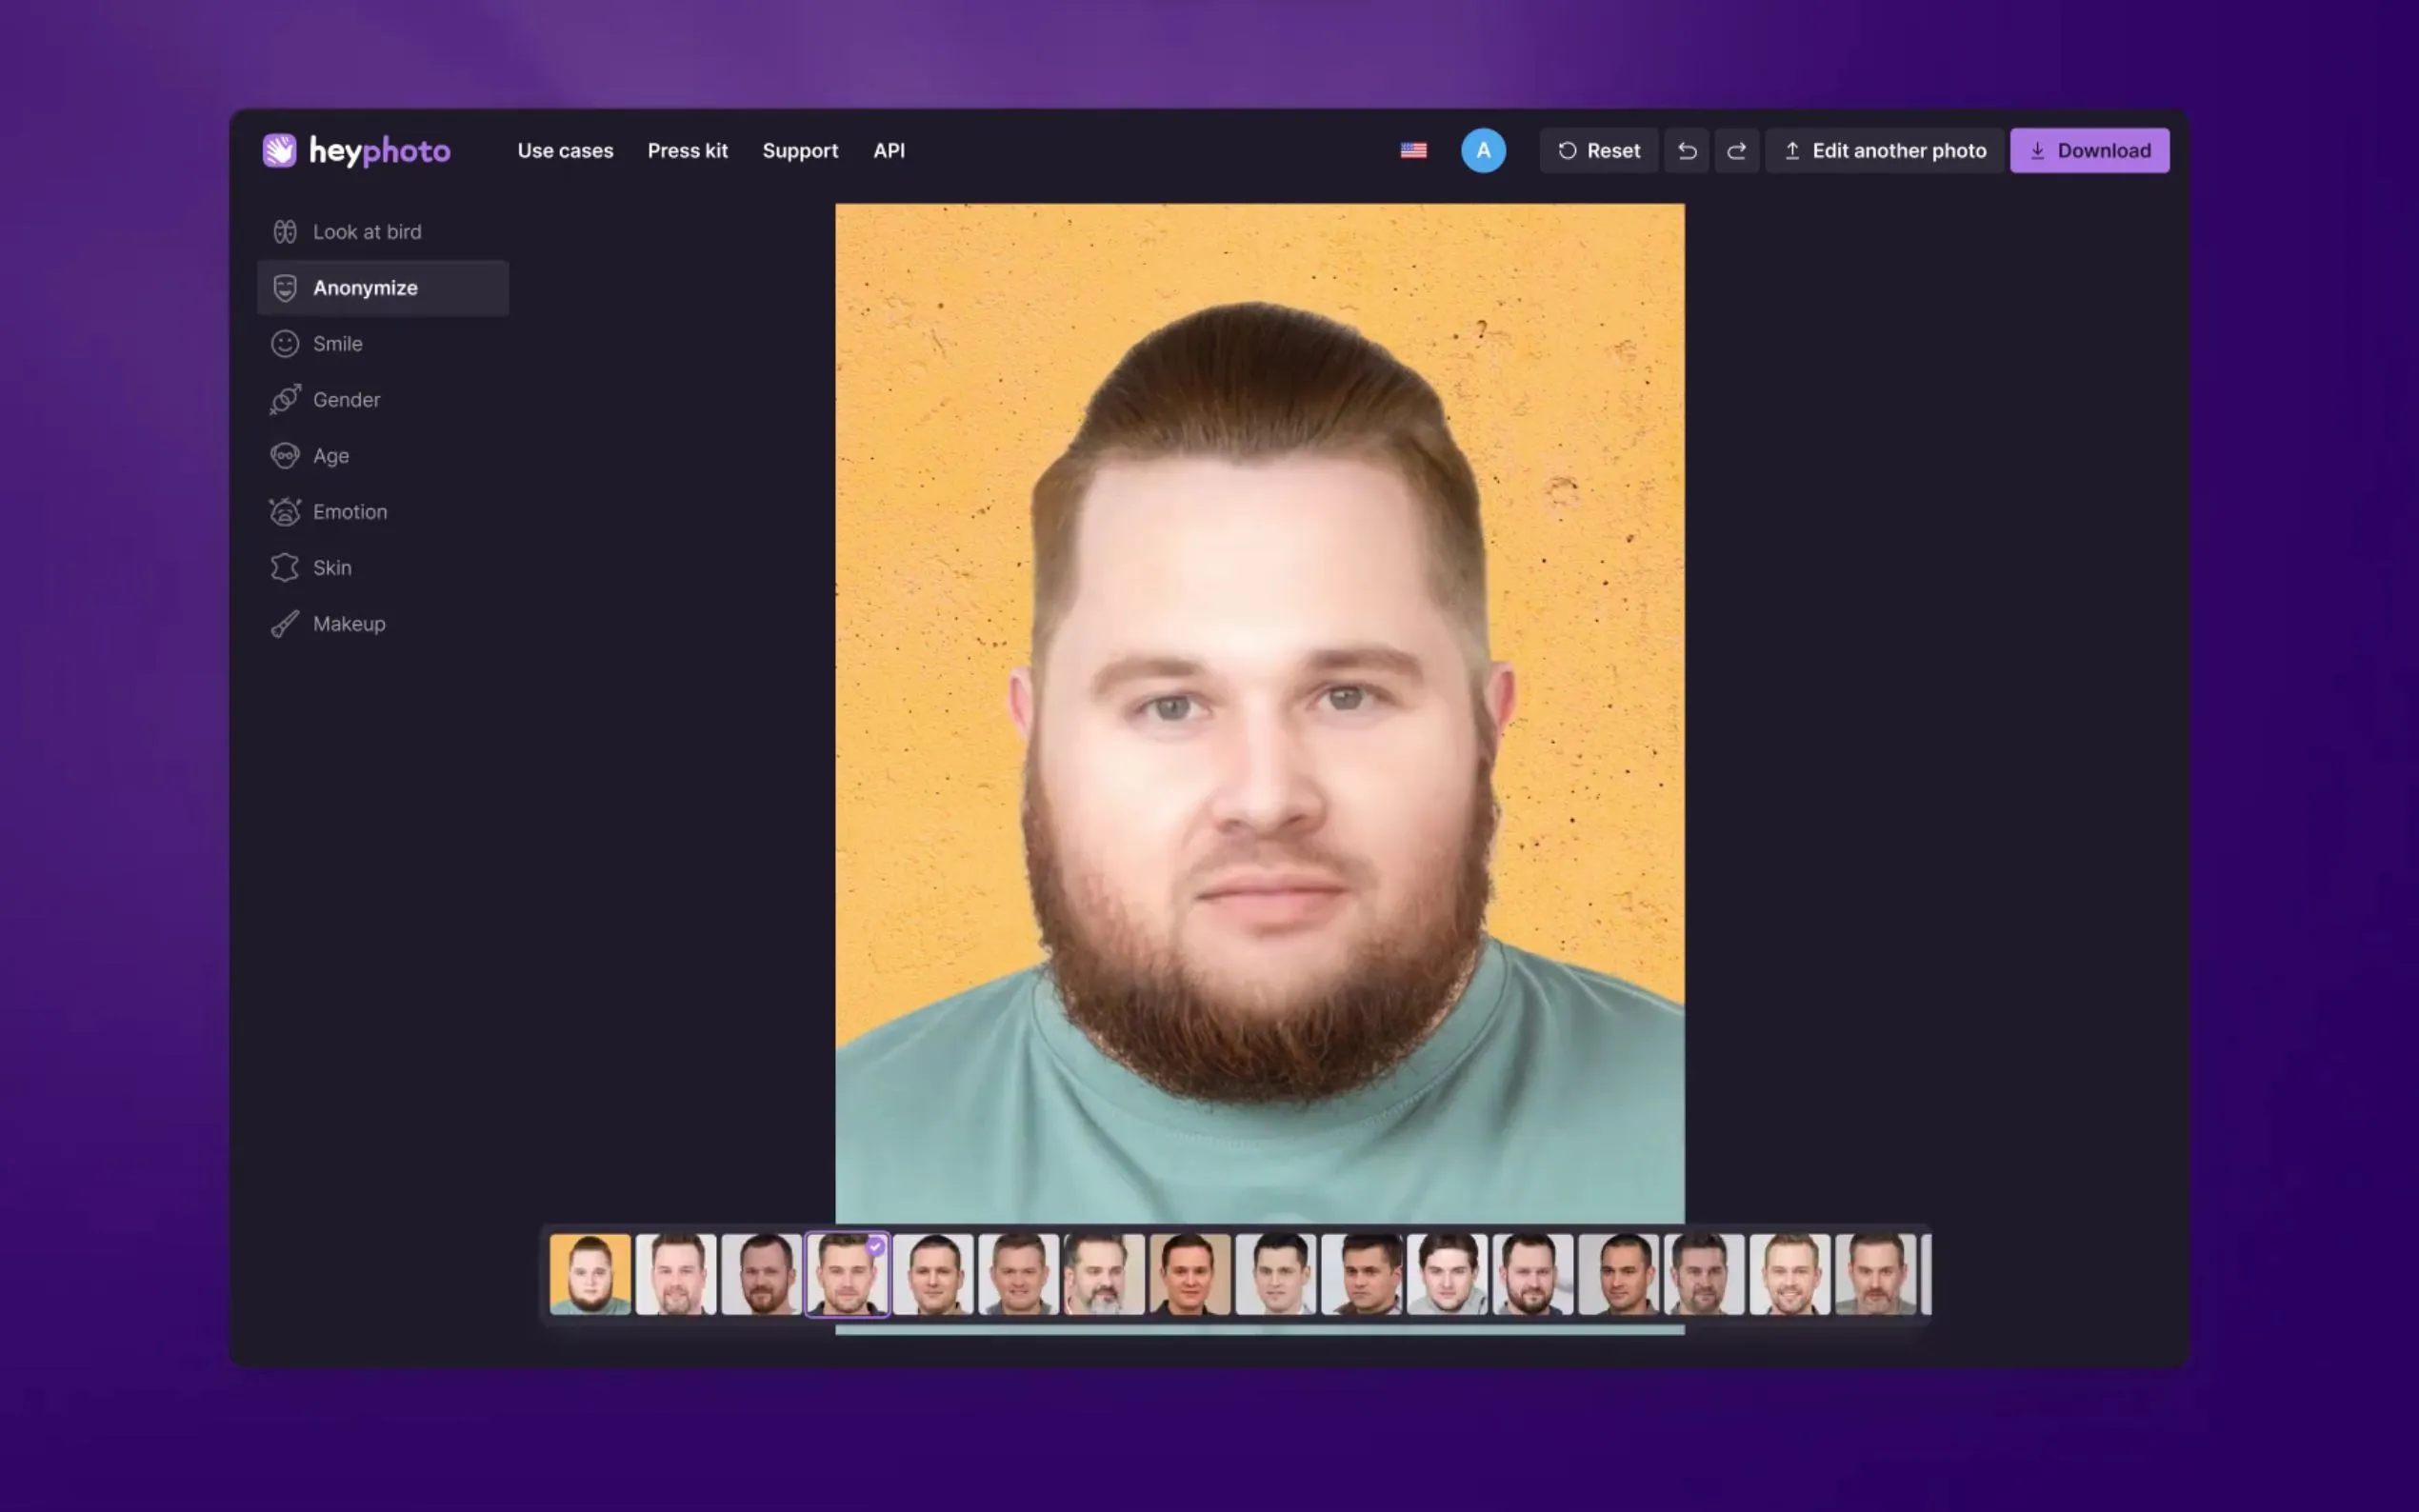Open the Makeup tool
Image resolution: width=2419 pixels, height=1512 pixels.
(348, 624)
